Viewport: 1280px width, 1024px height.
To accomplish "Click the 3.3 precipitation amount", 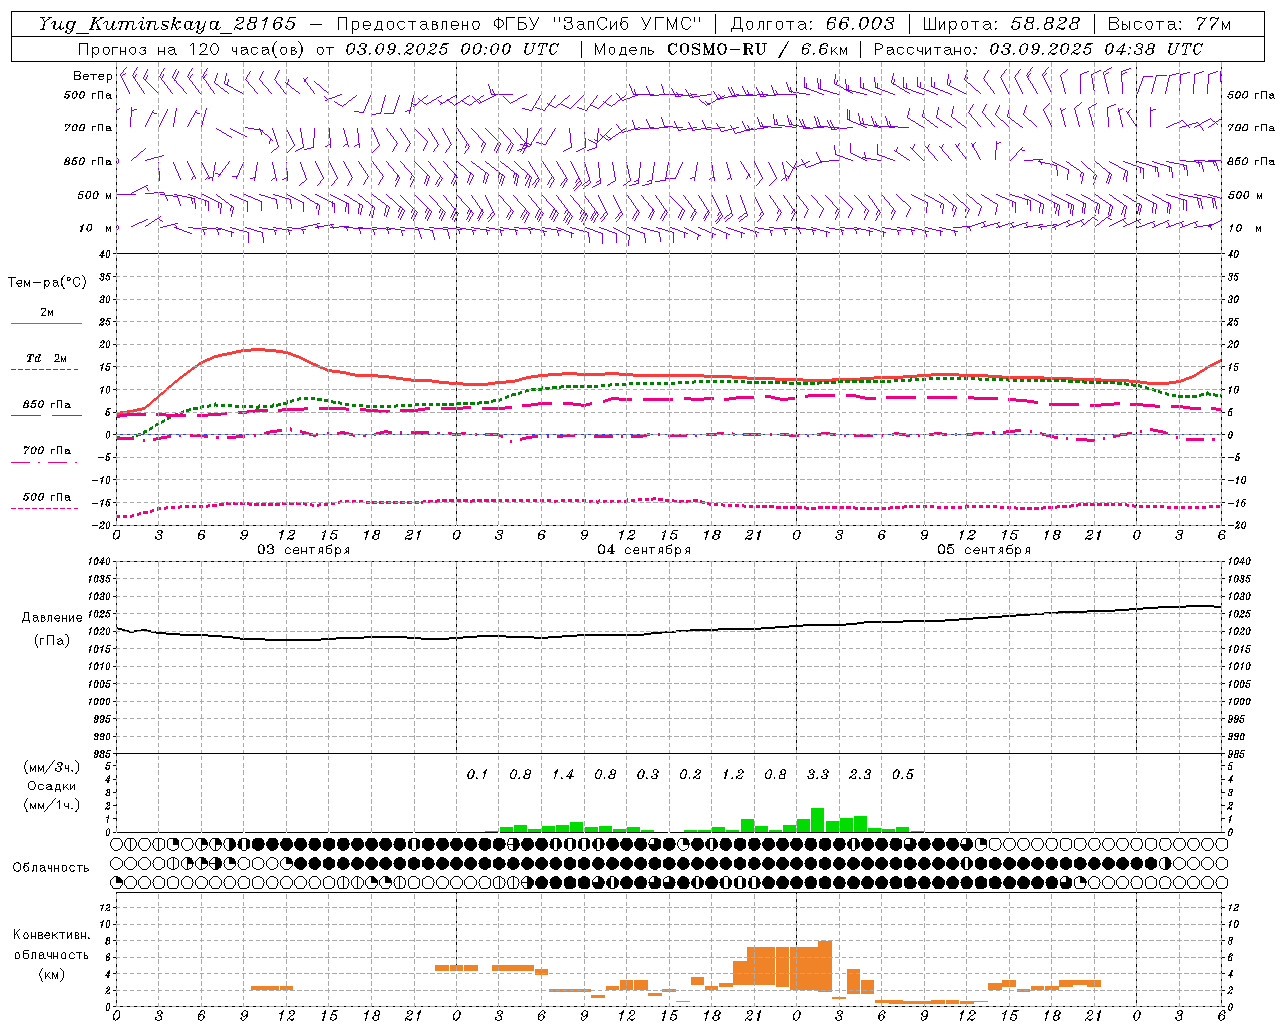I will click(818, 775).
